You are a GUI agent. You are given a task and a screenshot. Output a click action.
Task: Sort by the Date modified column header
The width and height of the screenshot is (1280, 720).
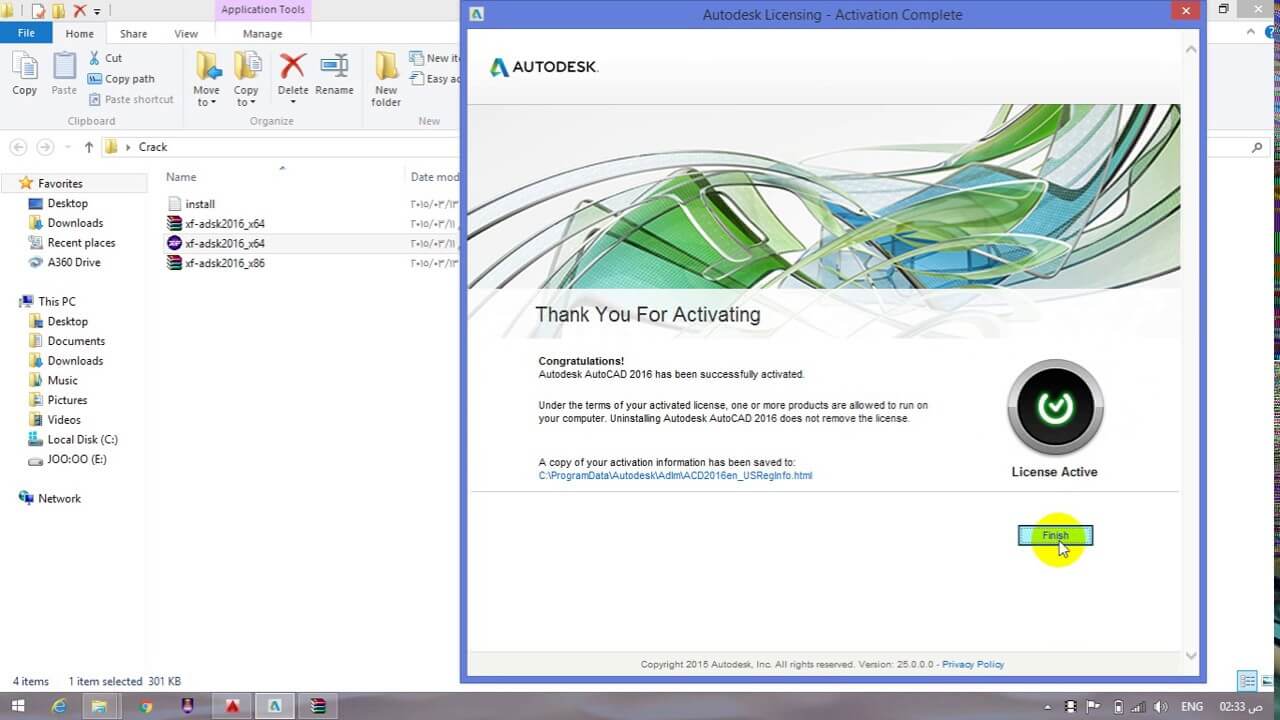tap(435, 177)
